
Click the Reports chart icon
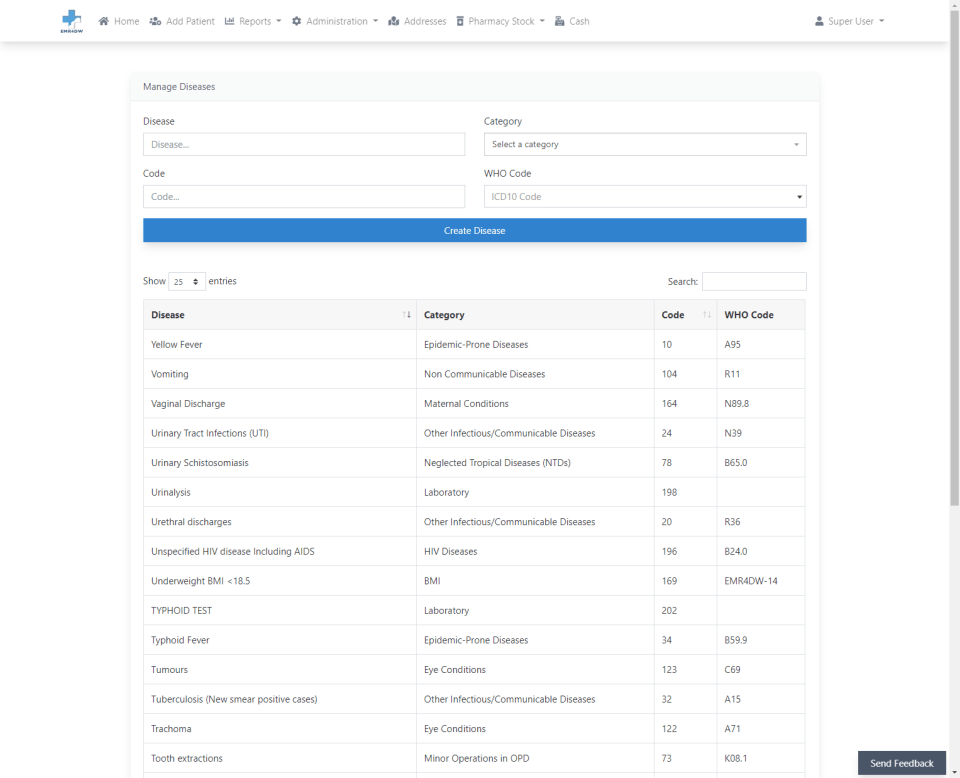coord(230,21)
